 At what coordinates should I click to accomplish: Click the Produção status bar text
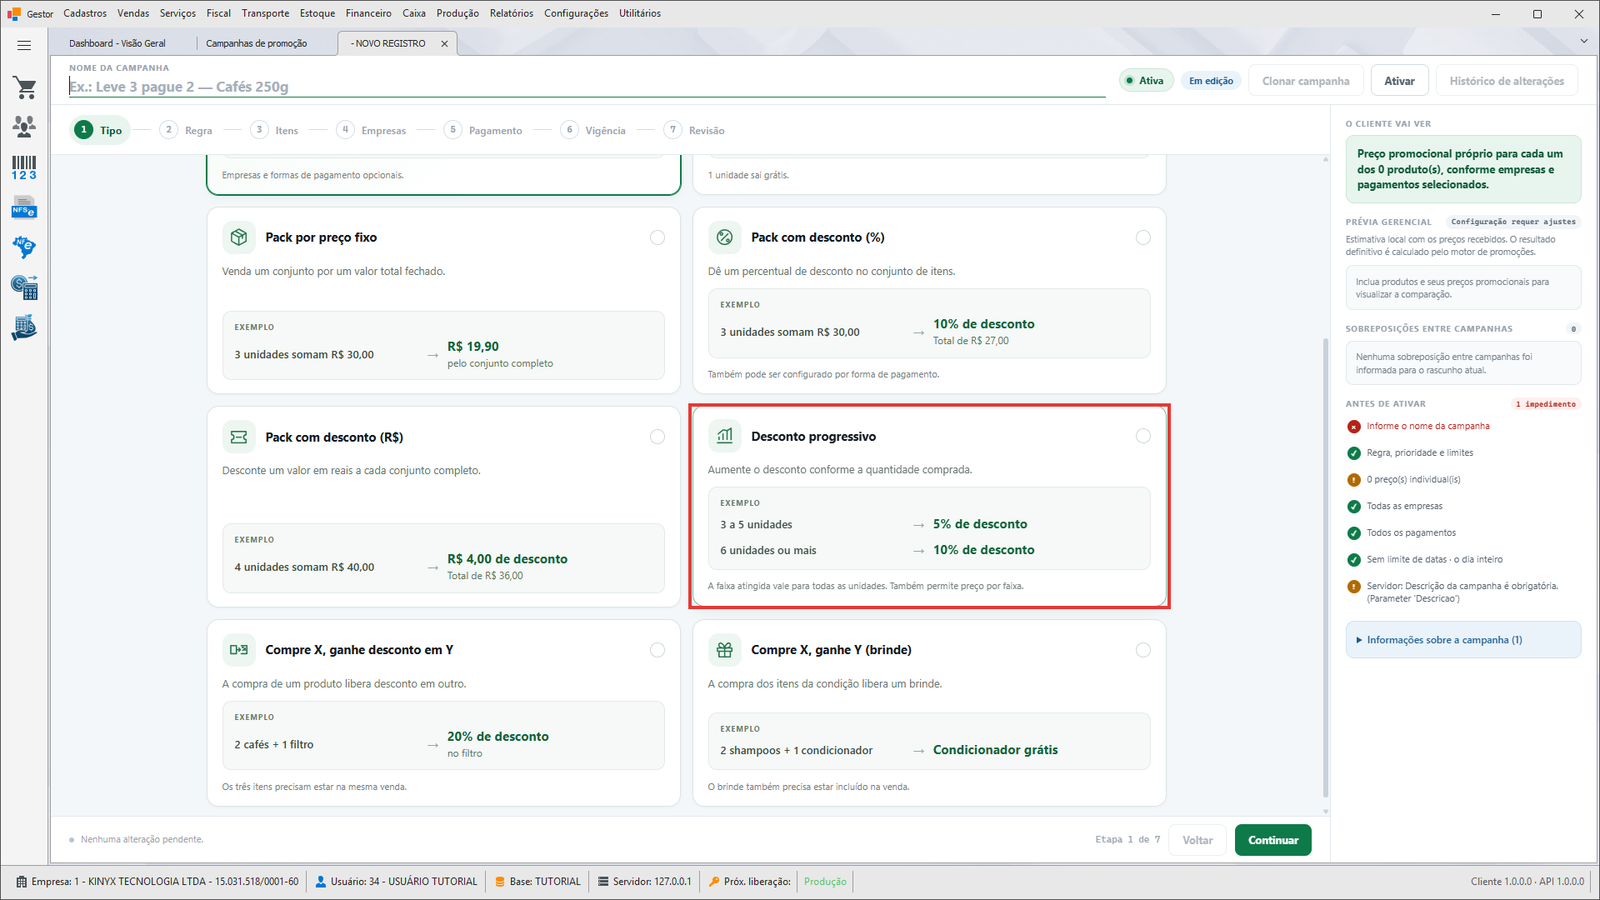(825, 882)
